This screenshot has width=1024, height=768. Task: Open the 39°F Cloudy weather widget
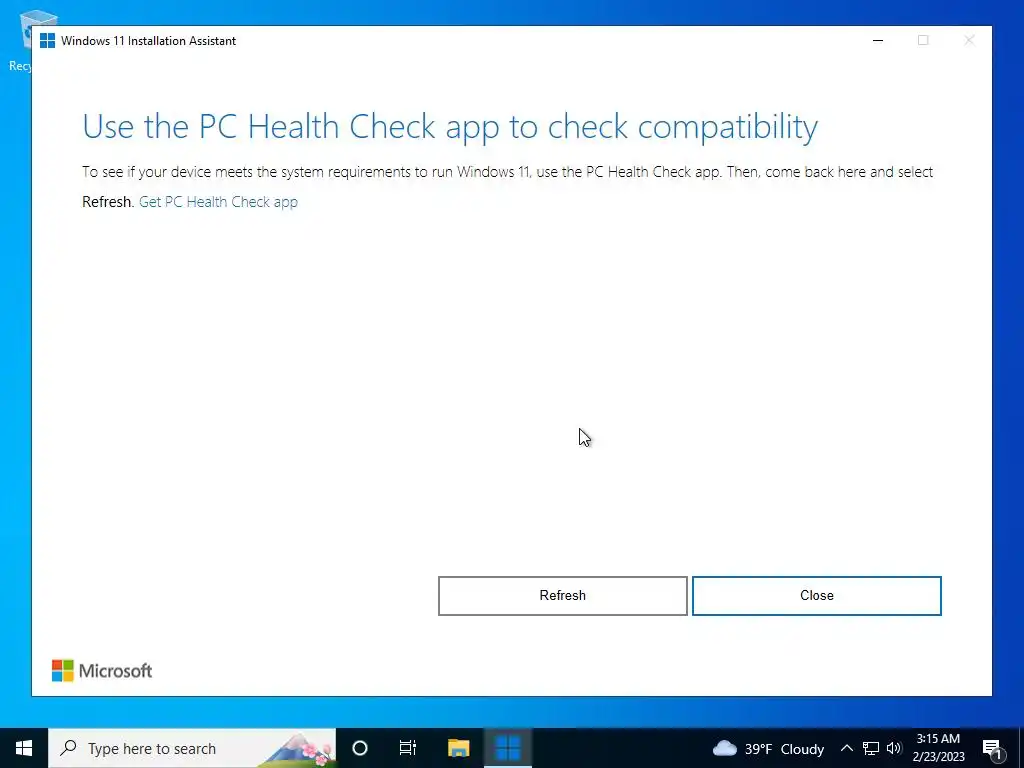click(768, 748)
